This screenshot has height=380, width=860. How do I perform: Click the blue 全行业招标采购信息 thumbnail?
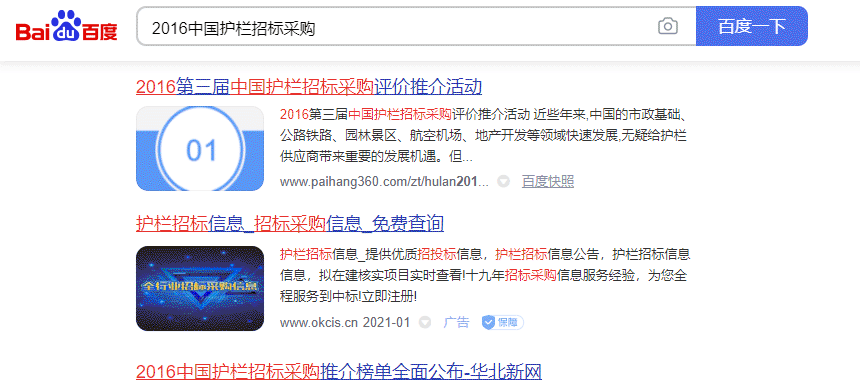click(x=200, y=288)
